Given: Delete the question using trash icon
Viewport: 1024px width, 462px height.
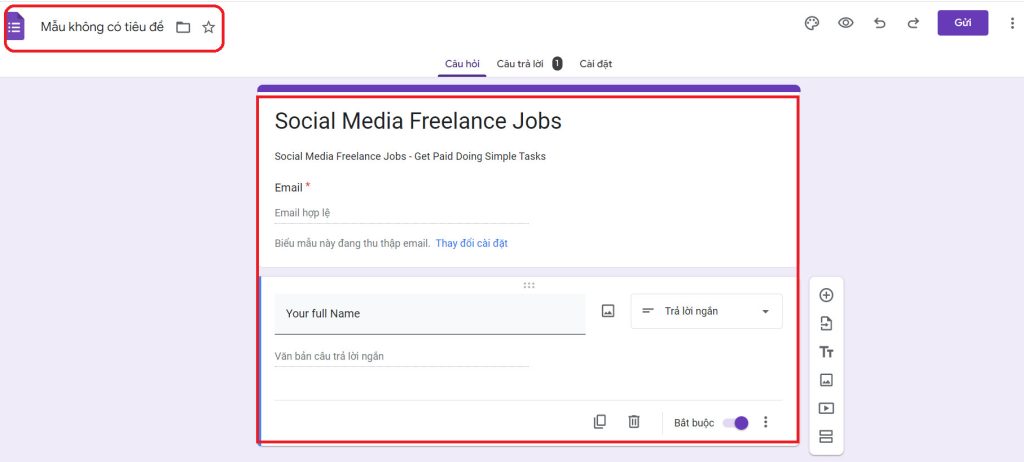Looking at the screenshot, I should (634, 422).
